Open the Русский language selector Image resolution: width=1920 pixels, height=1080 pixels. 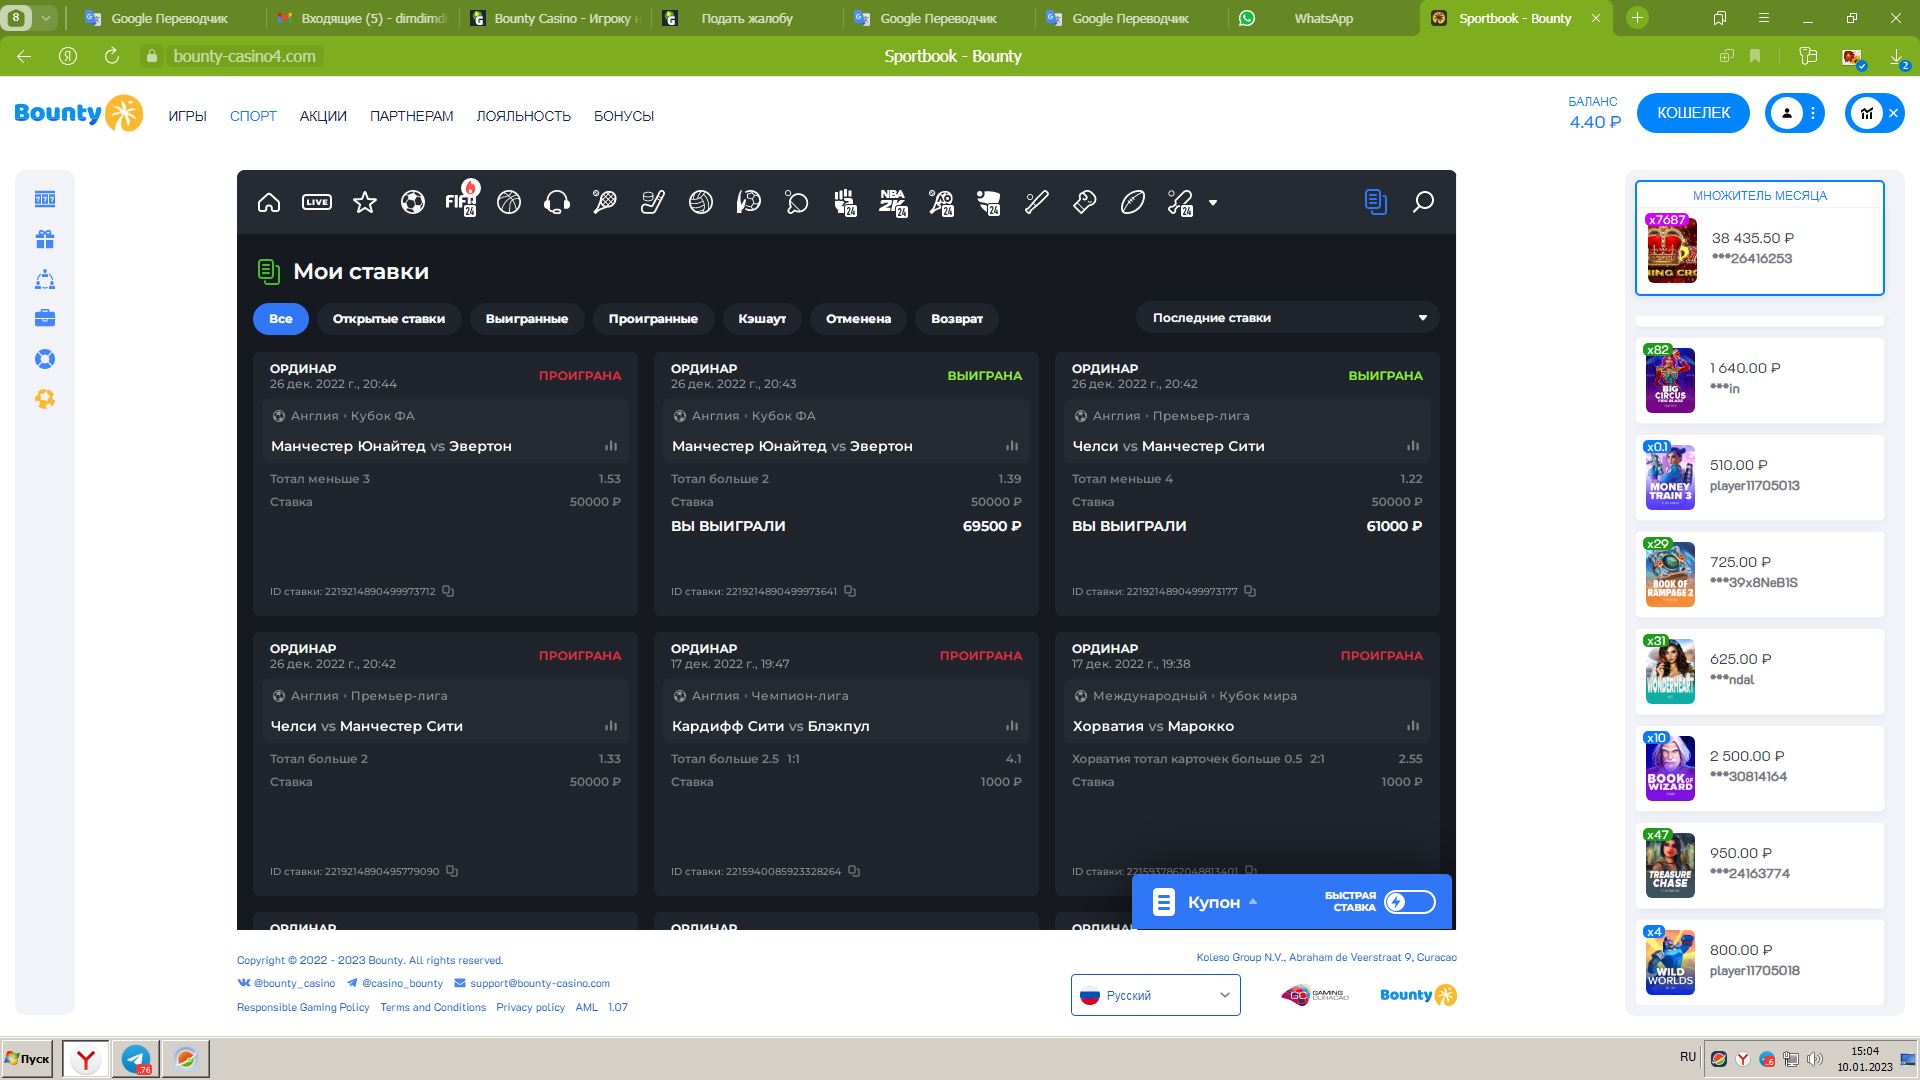click(1155, 995)
